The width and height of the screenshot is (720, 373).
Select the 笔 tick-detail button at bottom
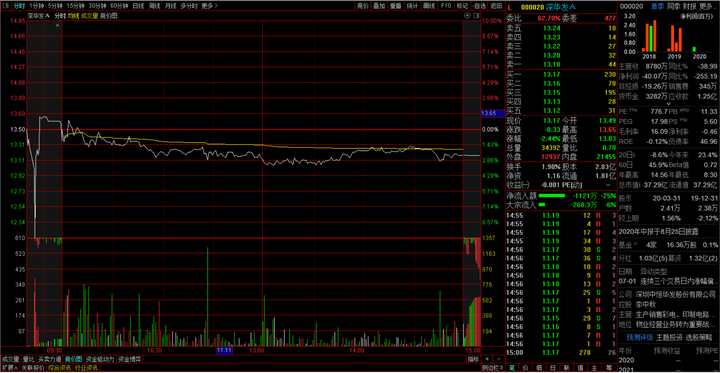pyautogui.click(x=512, y=367)
